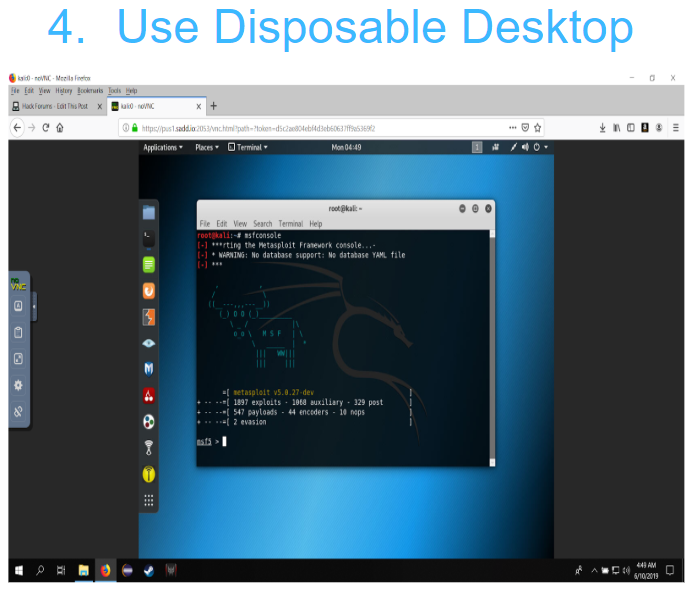Open the Firefox Bookmarks menu
The width and height of the screenshot is (693, 596).
point(90,91)
